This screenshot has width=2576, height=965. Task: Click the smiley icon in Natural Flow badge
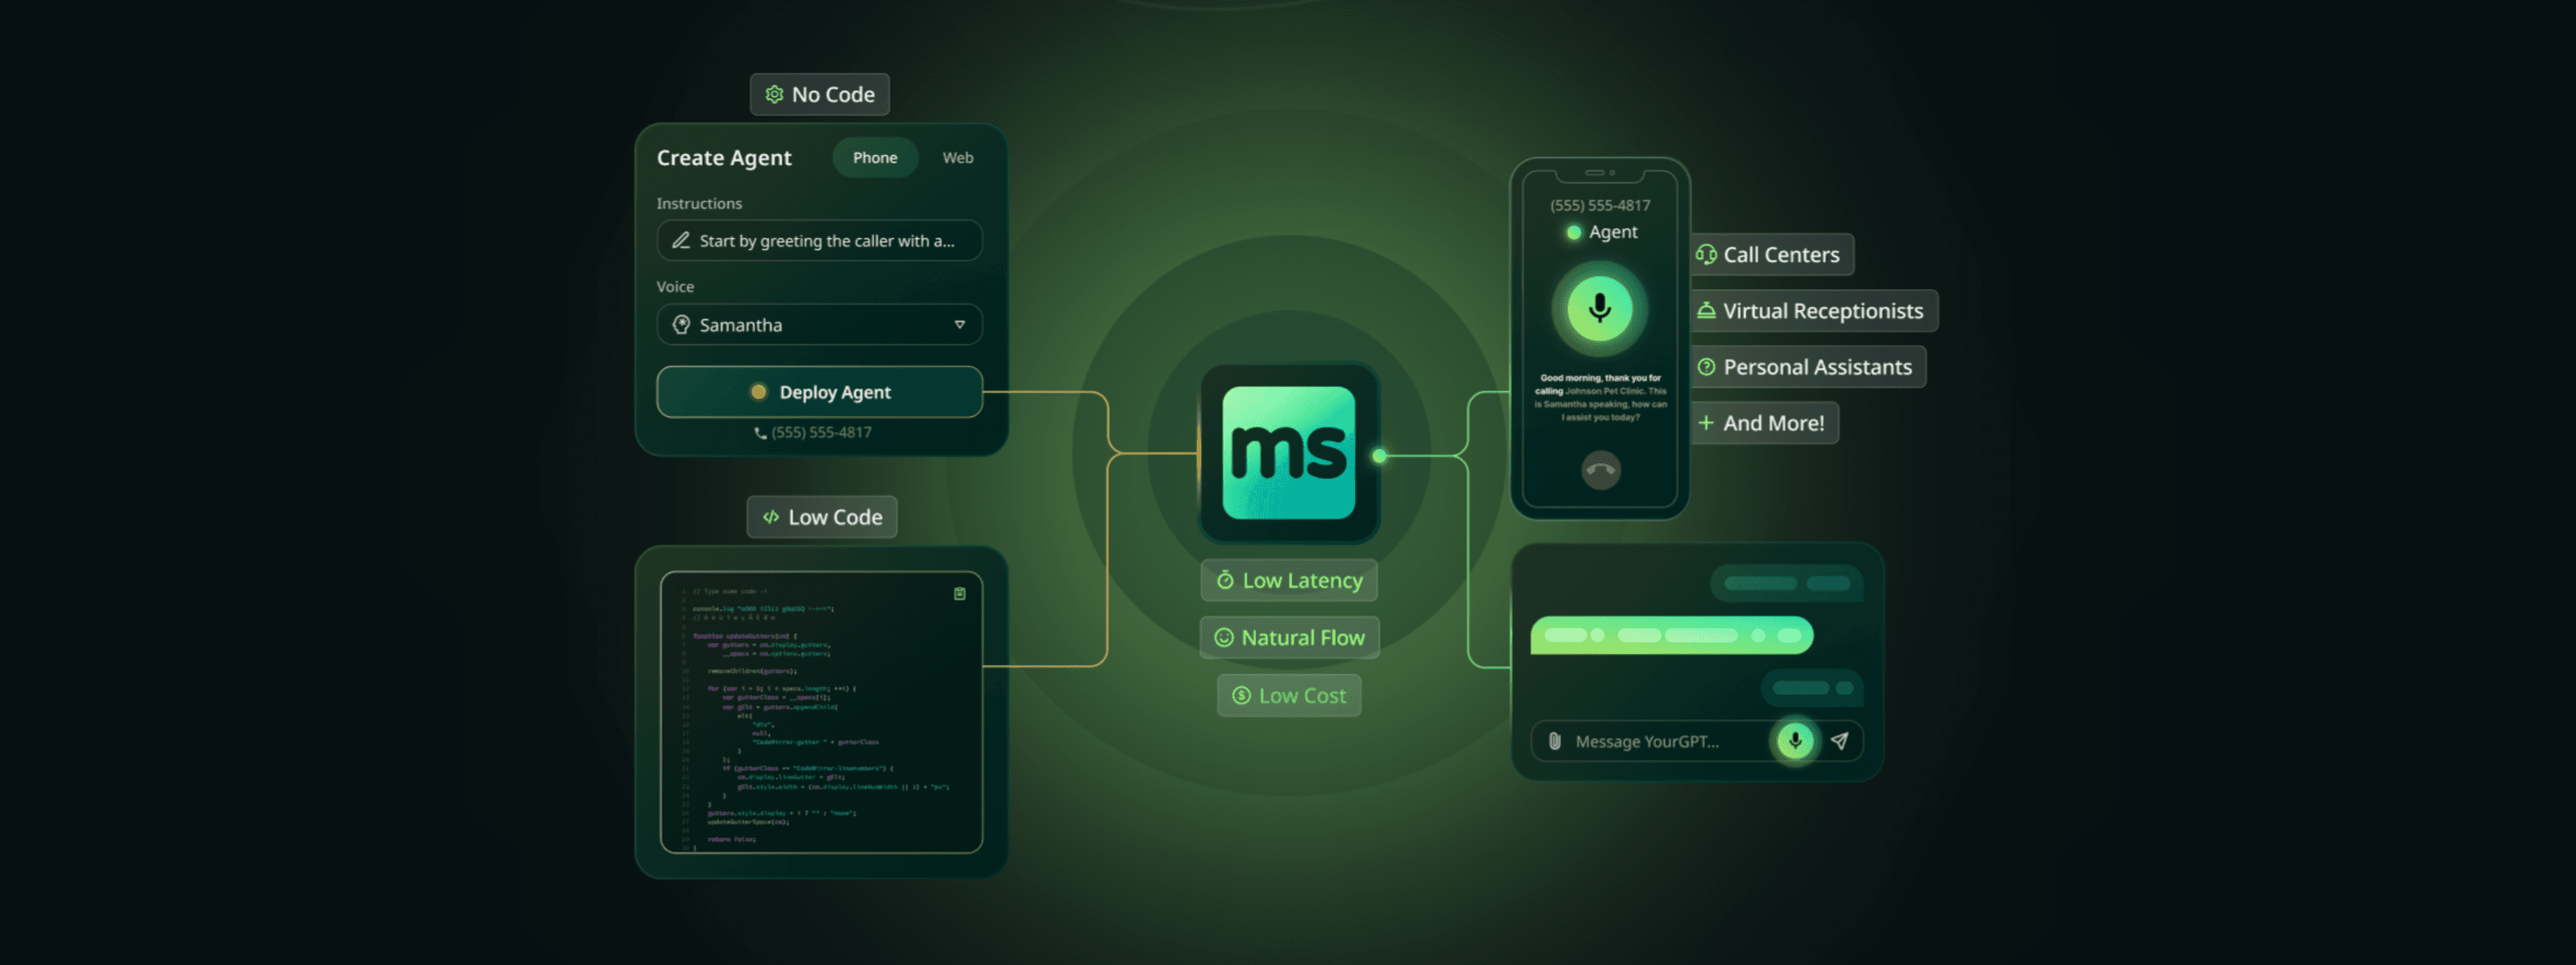(x=1224, y=637)
